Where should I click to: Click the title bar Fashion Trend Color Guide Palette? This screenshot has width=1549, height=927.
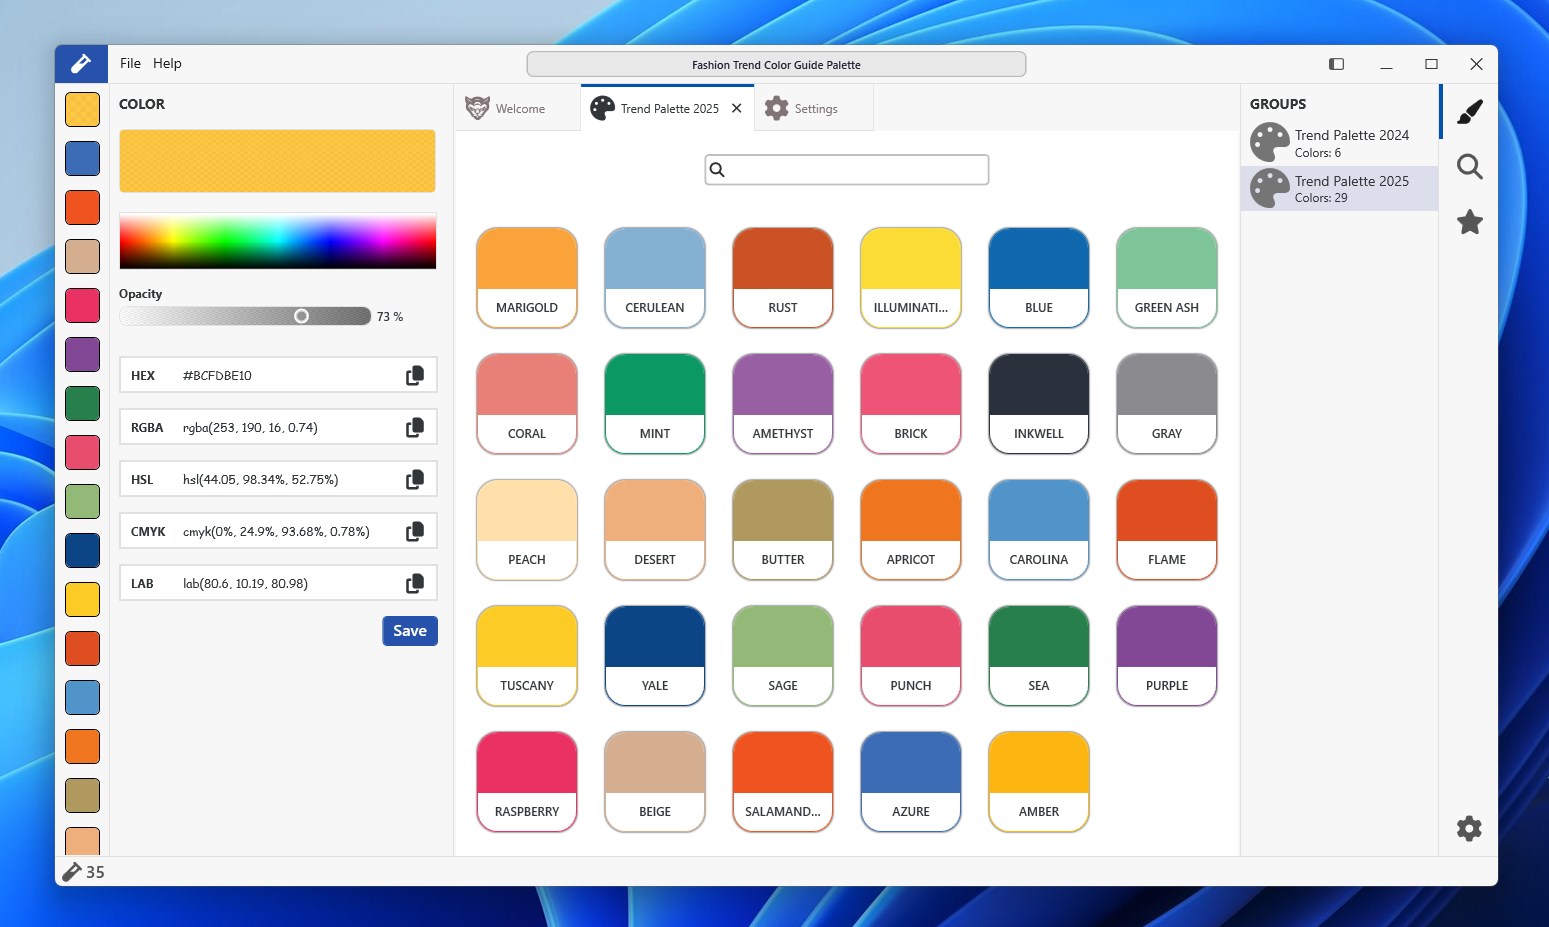point(776,64)
